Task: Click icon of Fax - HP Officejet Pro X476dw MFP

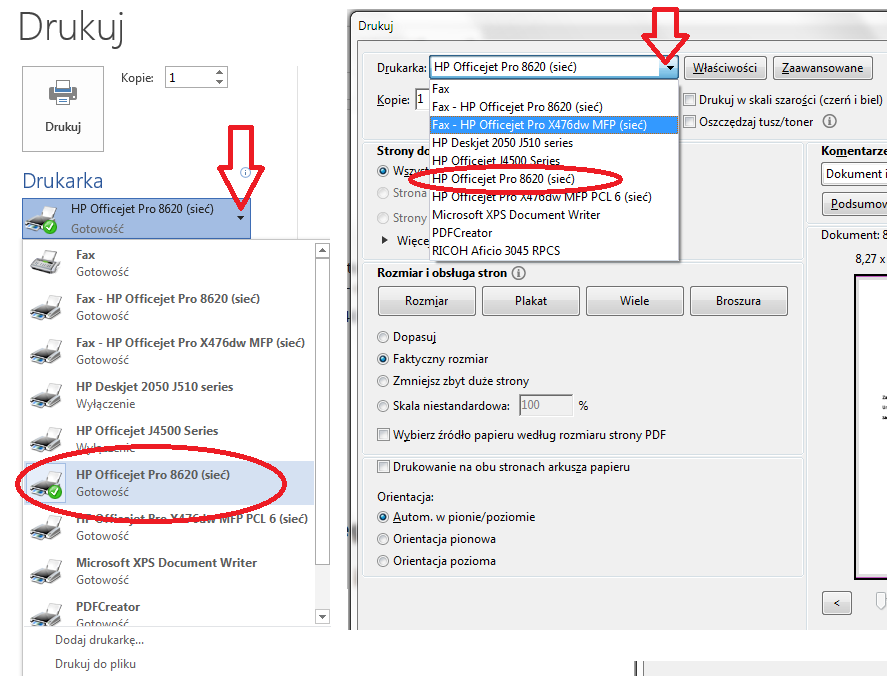Action: coord(45,351)
